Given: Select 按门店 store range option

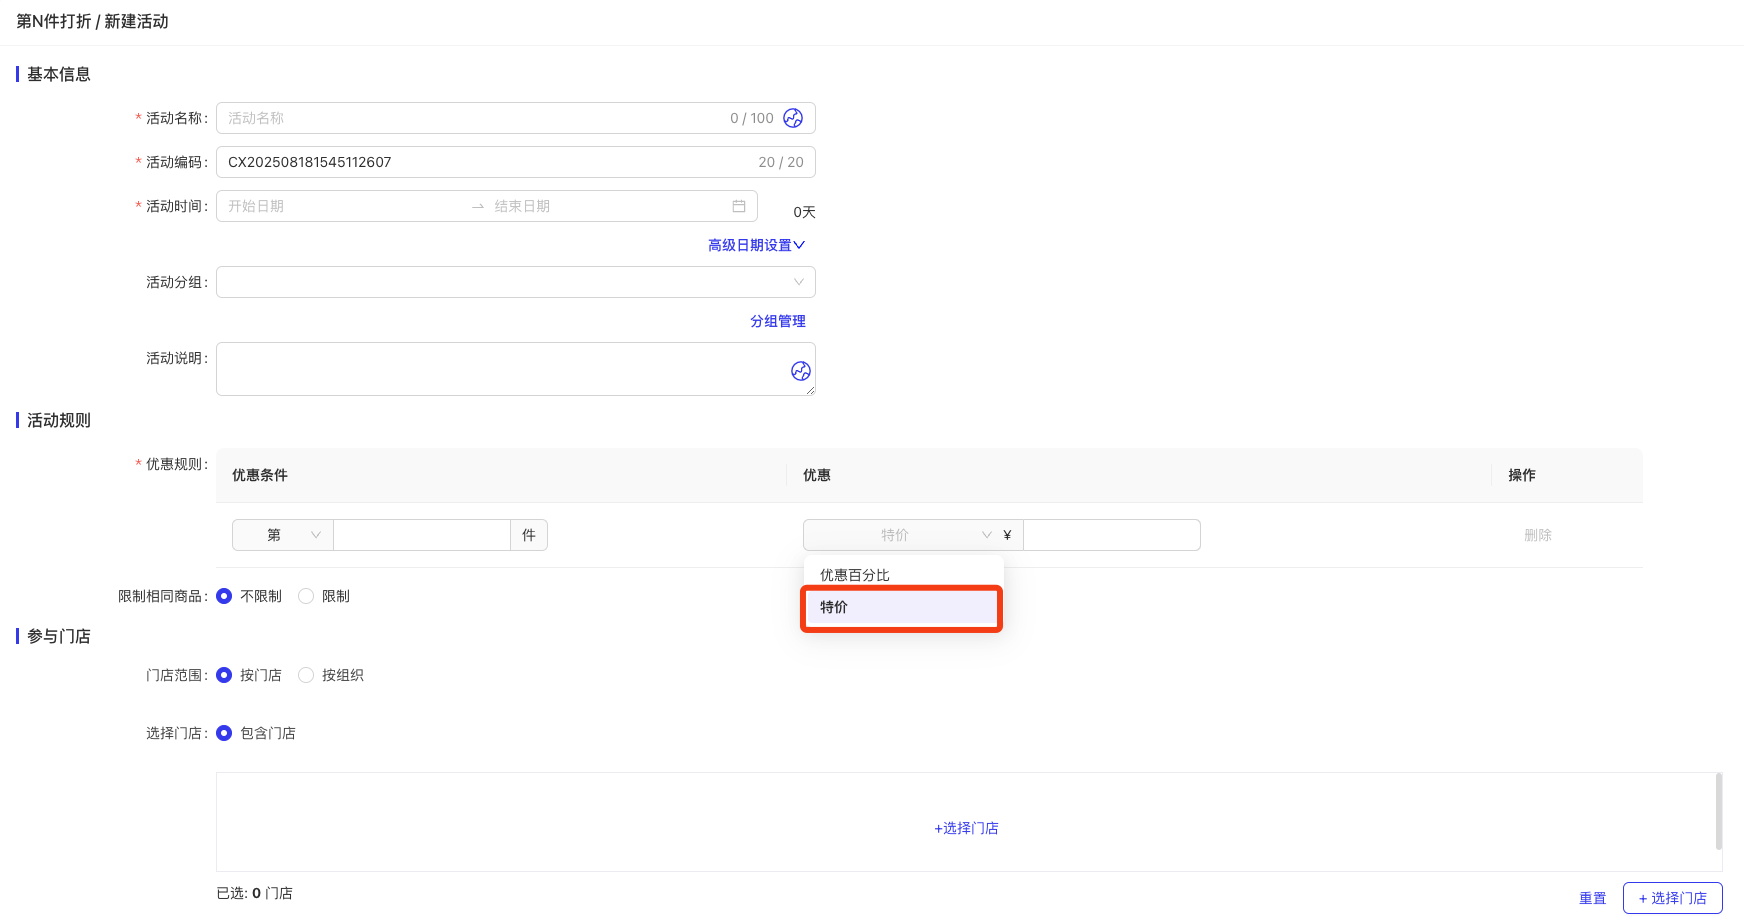Looking at the screenshot, I should point(225,675).
